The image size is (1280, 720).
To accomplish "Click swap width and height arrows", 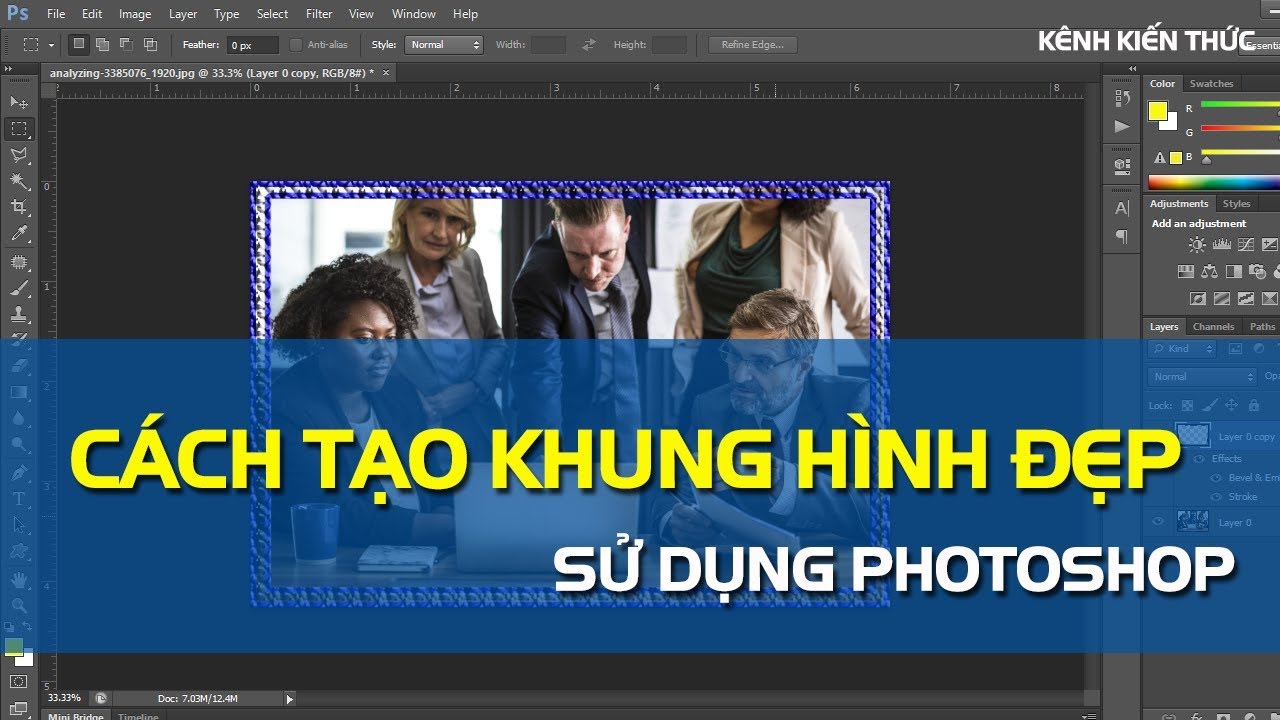I will (x=589, y=45).
